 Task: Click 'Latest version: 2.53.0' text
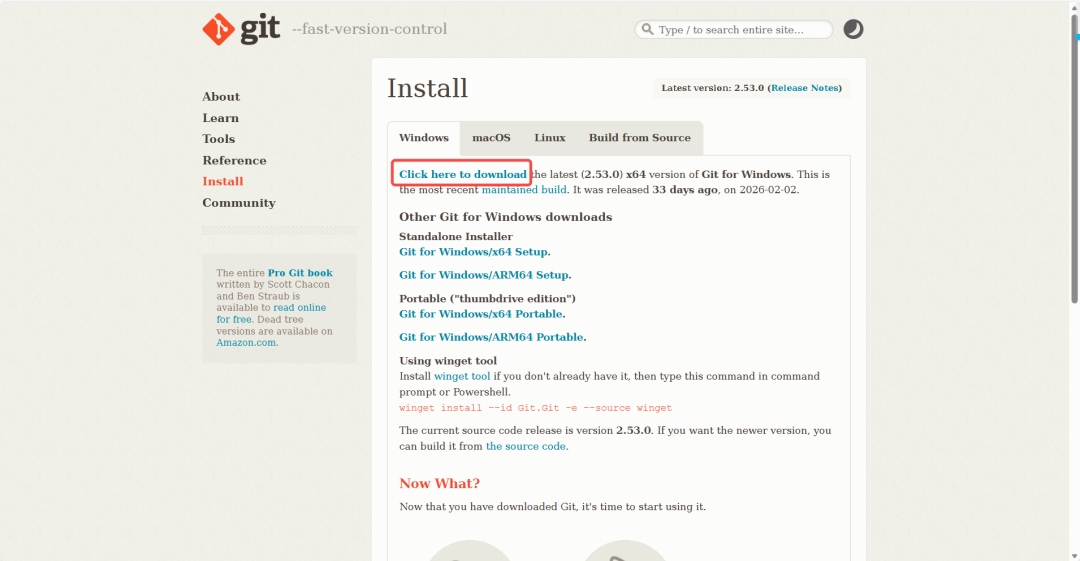click(713, 88)
